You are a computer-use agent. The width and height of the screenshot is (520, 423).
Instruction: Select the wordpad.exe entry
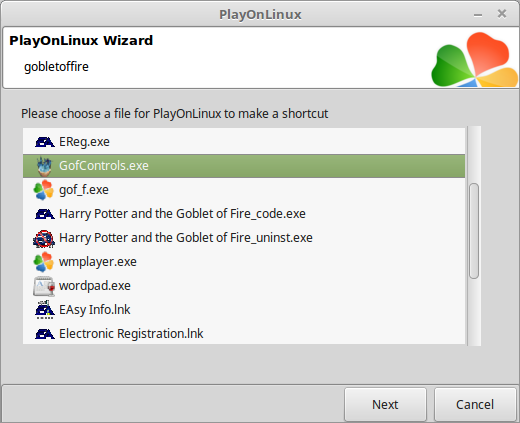pyautogui.click(x=244, y=286)
